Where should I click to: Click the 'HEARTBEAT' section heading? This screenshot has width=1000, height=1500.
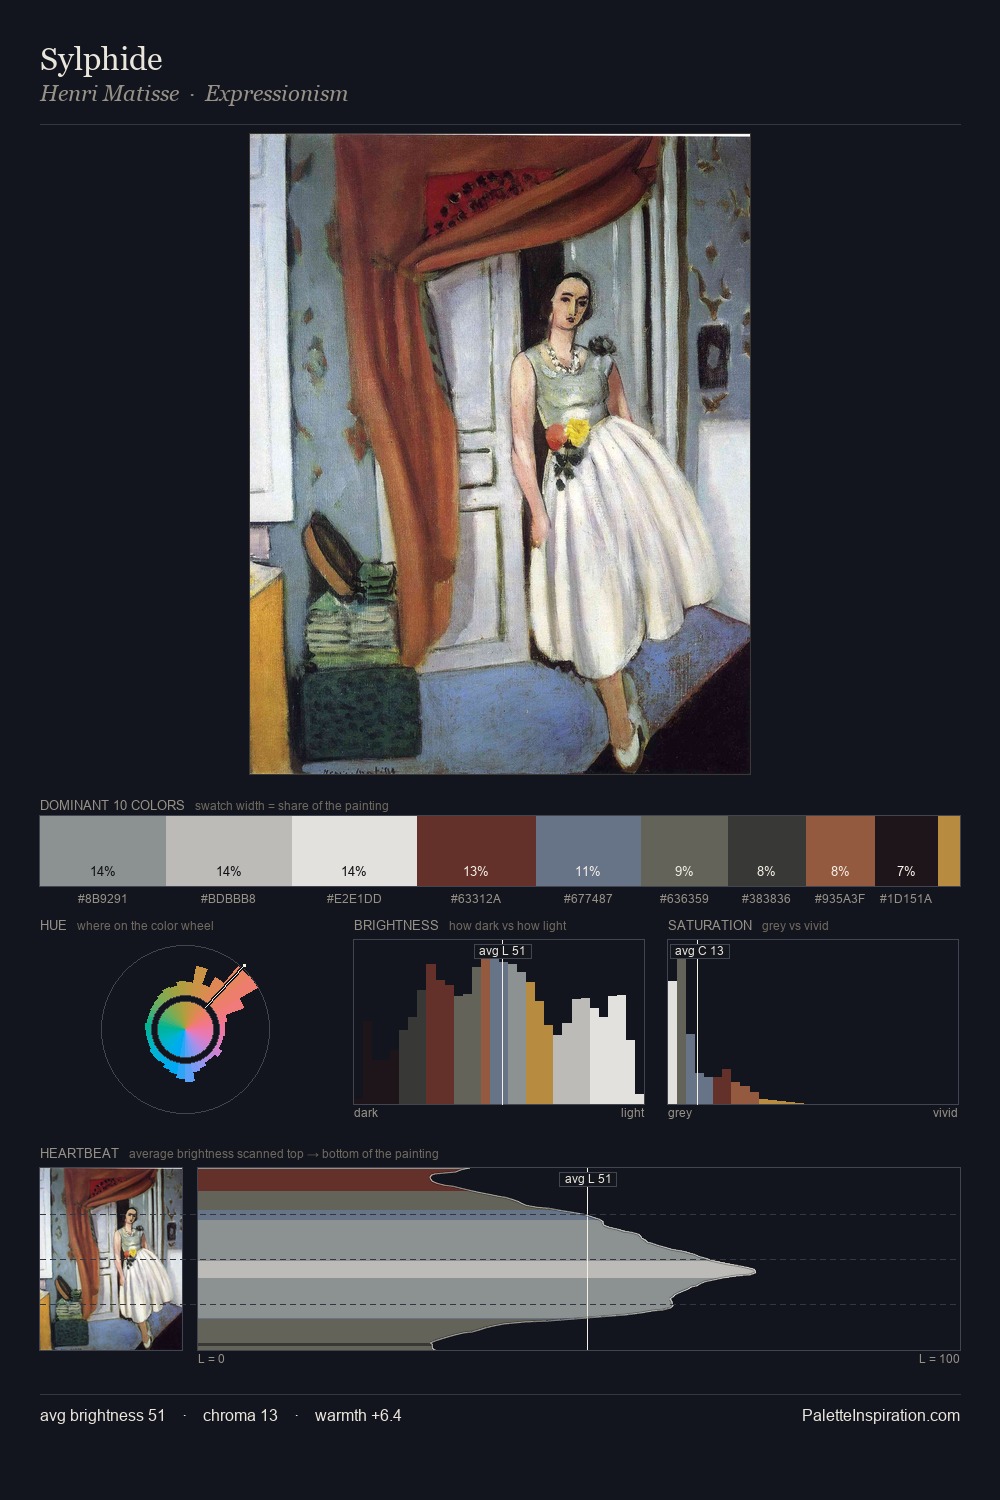click(x=79, y=1153)
